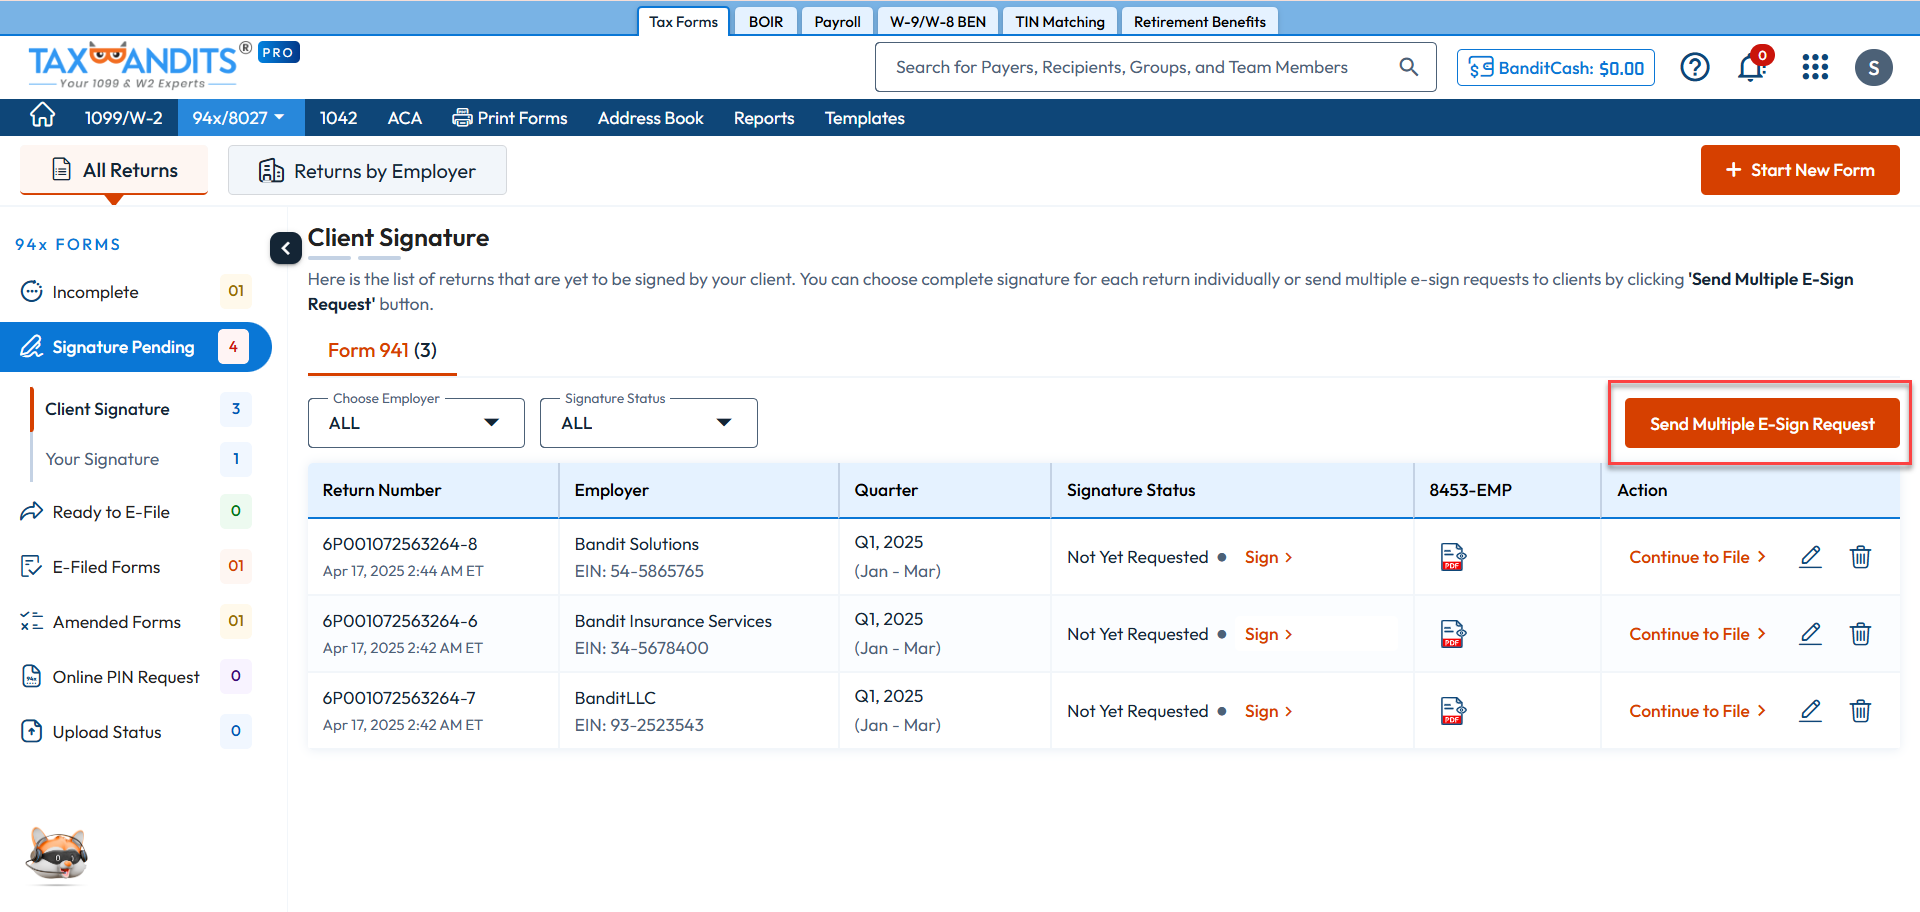Open Amended Forms in sidebar
The width and height of the screenshot is (1920, 912).
point(135,622)
